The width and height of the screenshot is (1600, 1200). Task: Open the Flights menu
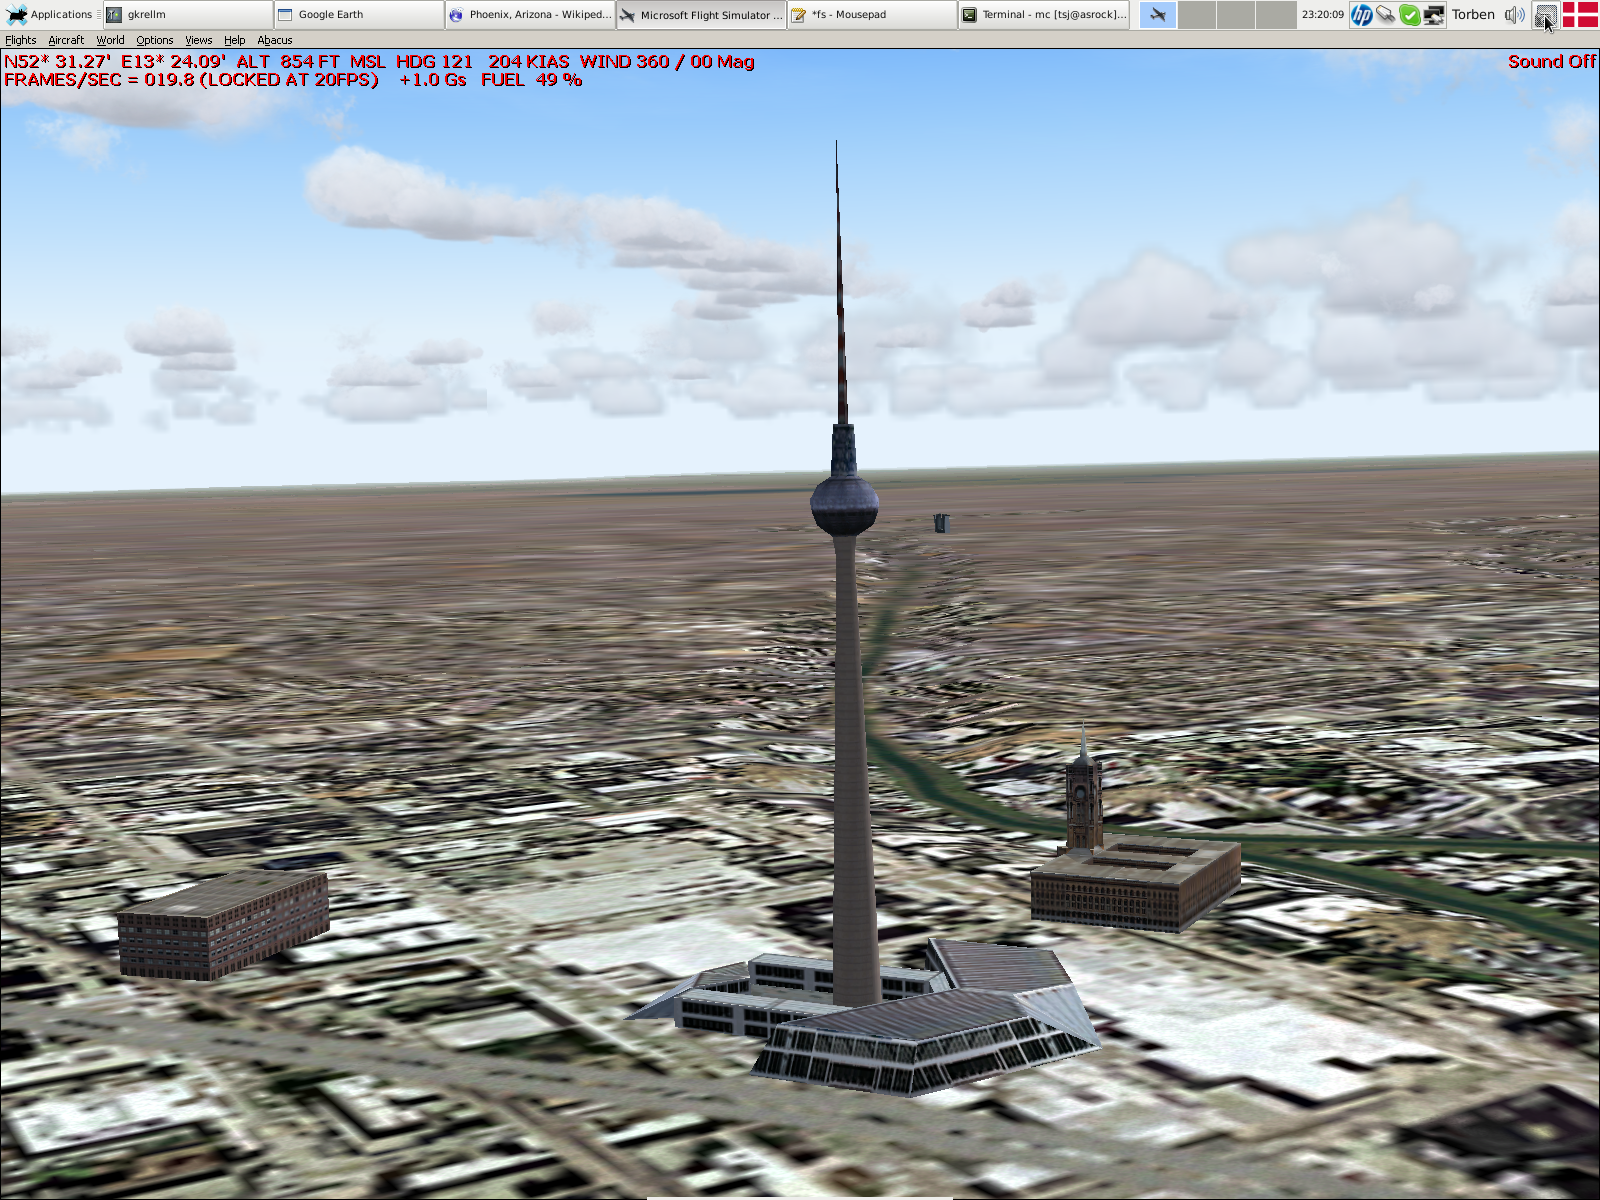coord(20,40)
